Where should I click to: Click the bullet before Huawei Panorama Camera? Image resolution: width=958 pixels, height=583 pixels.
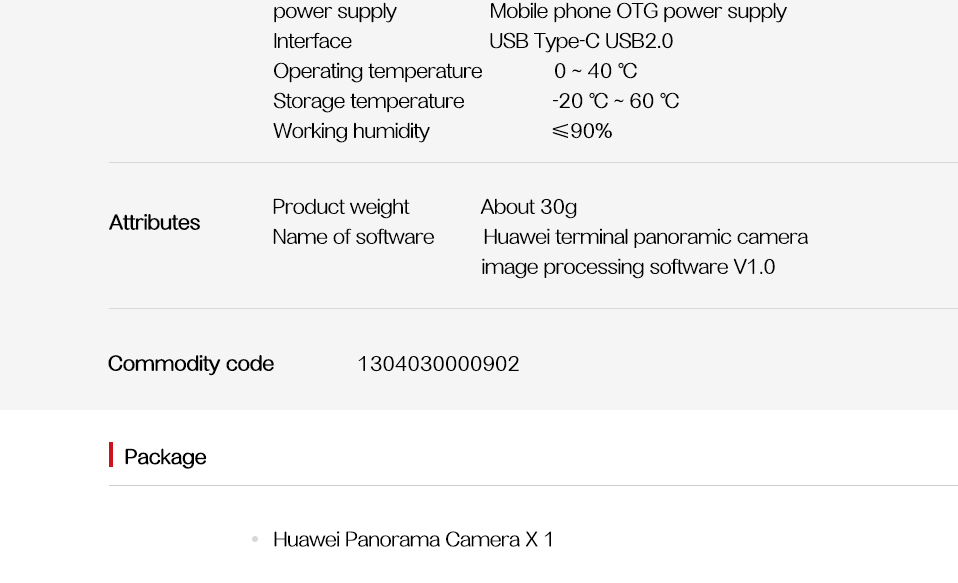click(255, 539)
